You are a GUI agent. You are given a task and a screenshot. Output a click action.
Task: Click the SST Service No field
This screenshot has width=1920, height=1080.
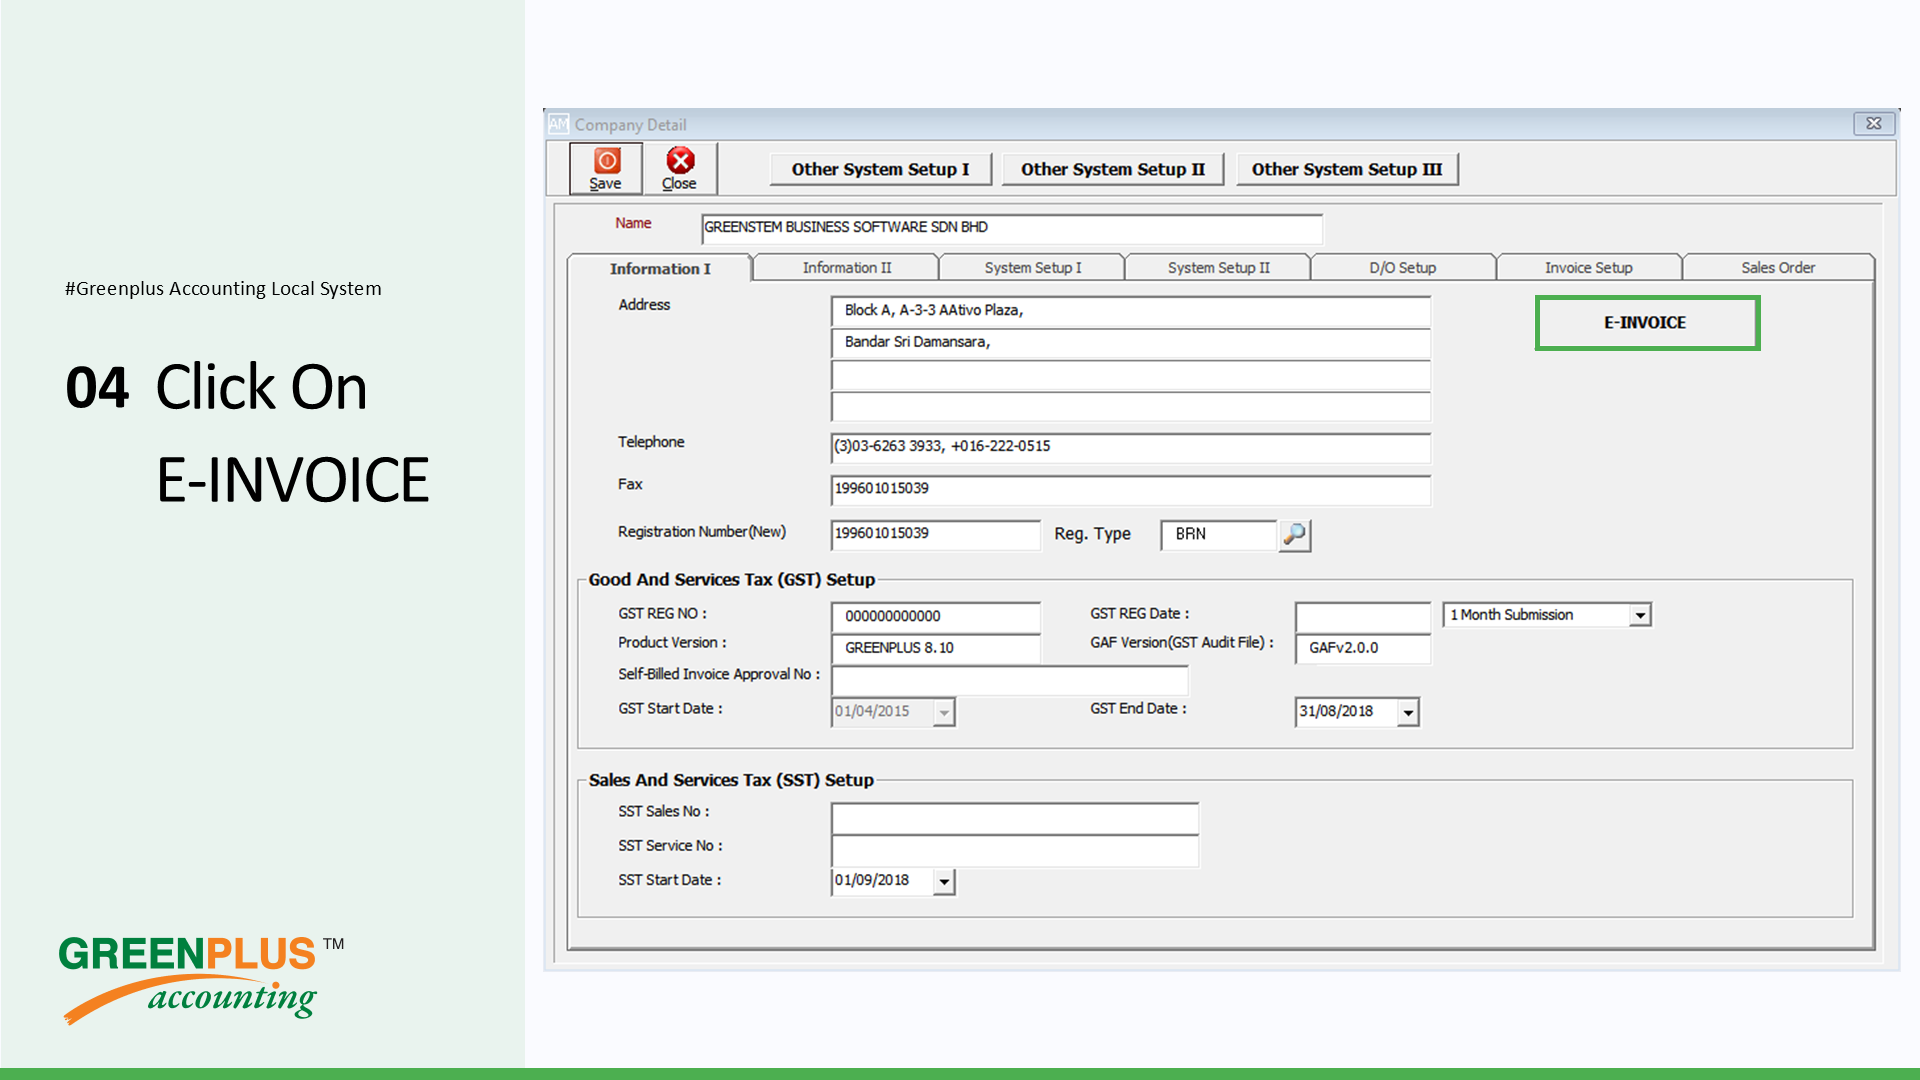point(1015,851)
